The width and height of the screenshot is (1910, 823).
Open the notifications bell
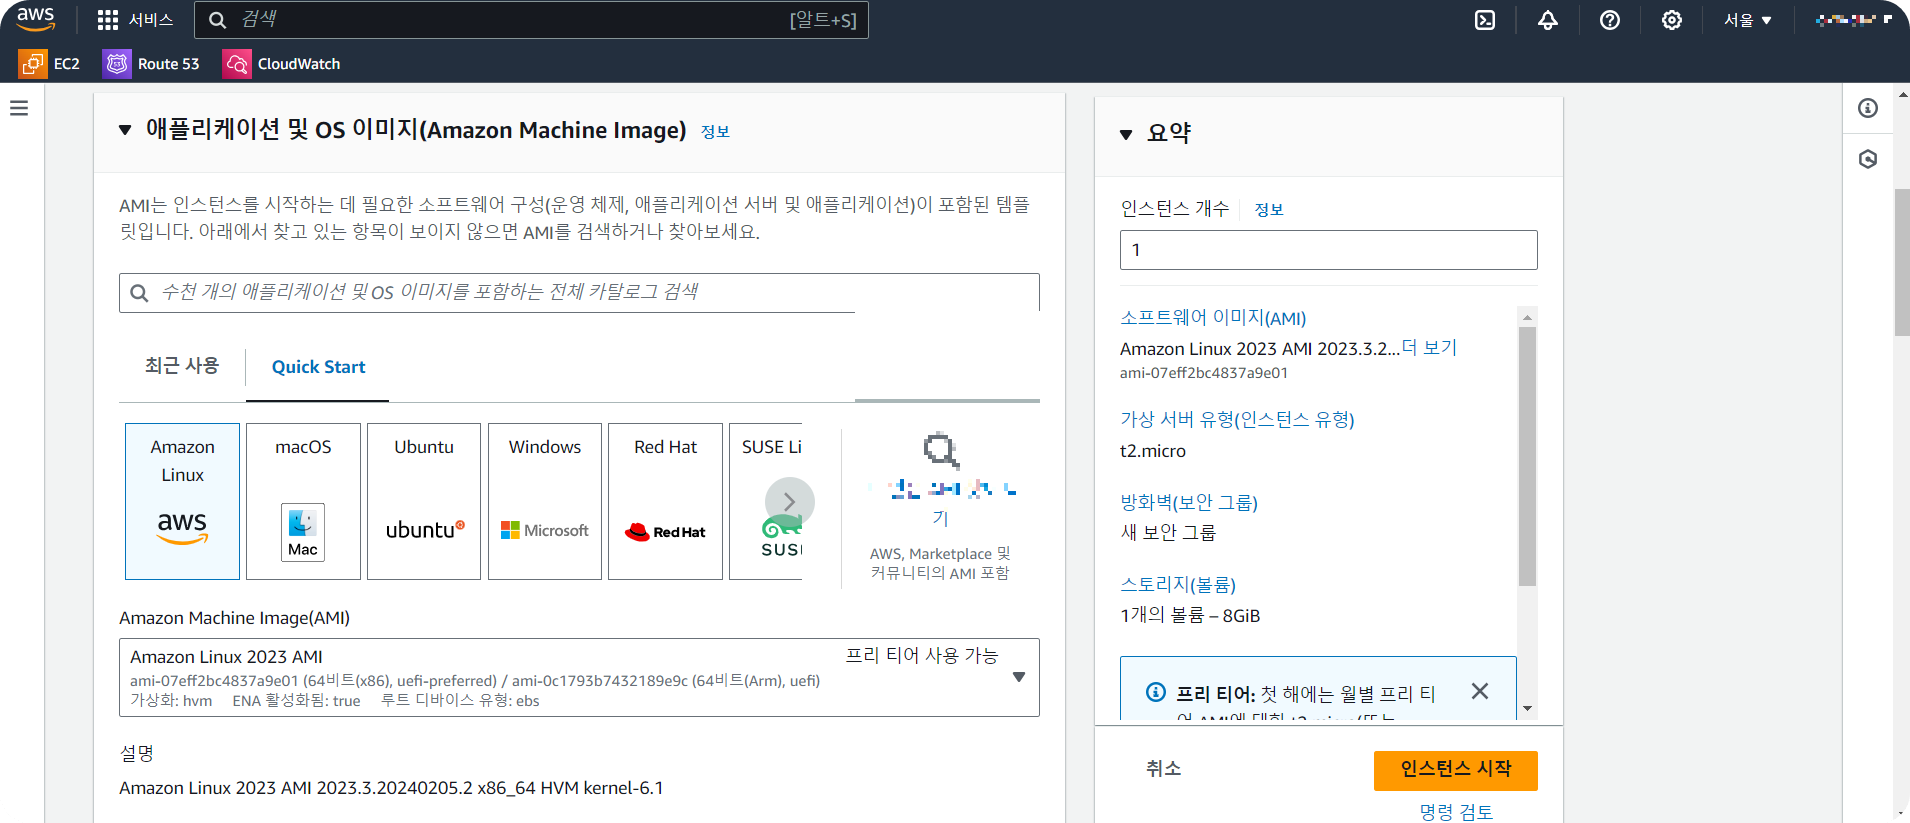pyautogui.click(x=1548, y=20)
